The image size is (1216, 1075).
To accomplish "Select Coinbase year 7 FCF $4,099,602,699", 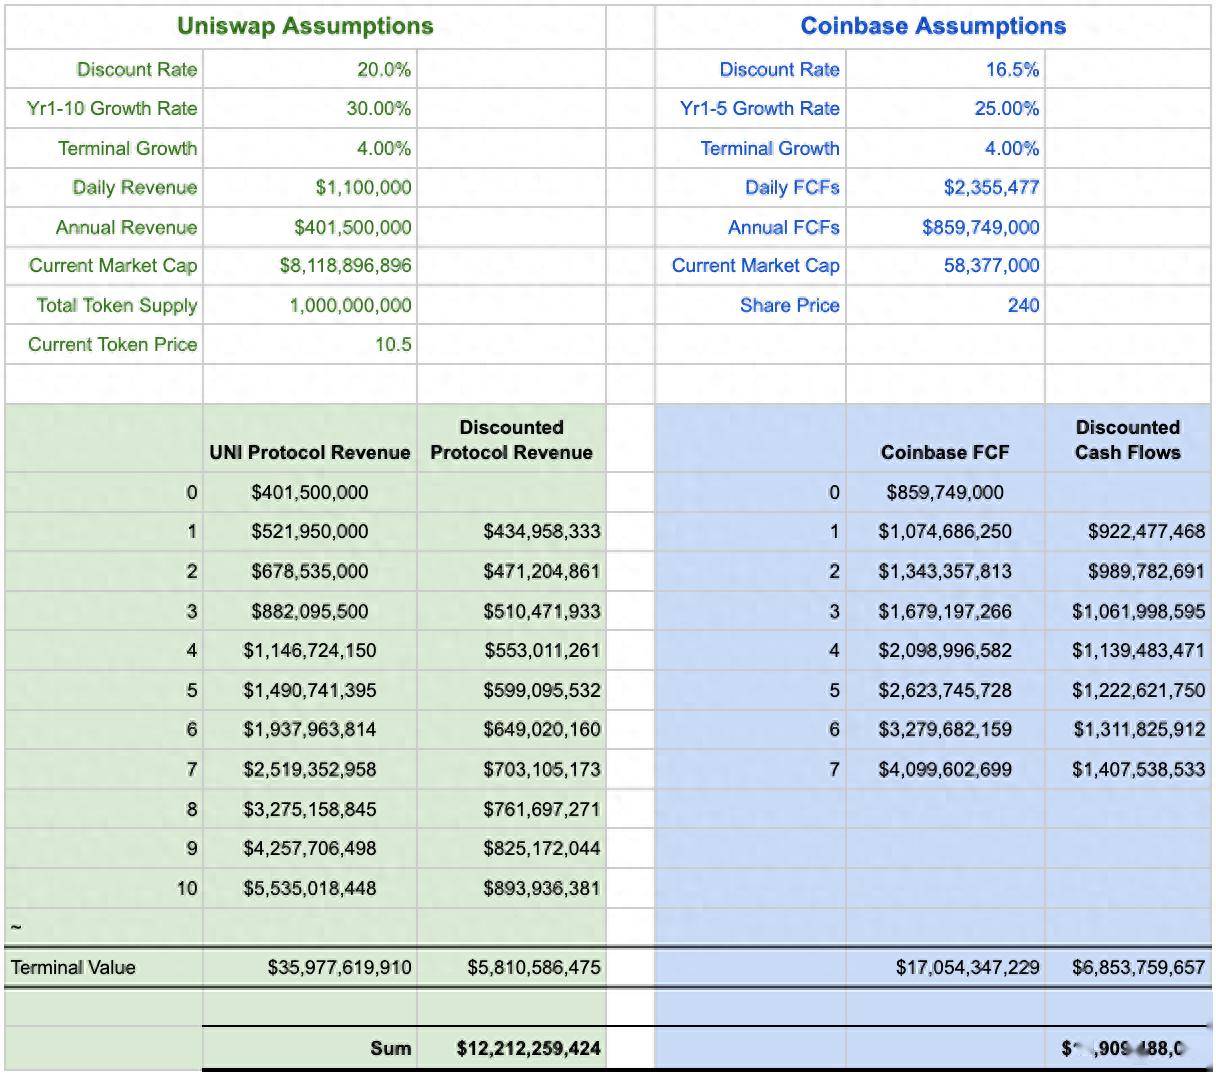I will click(x=945, y=769).
